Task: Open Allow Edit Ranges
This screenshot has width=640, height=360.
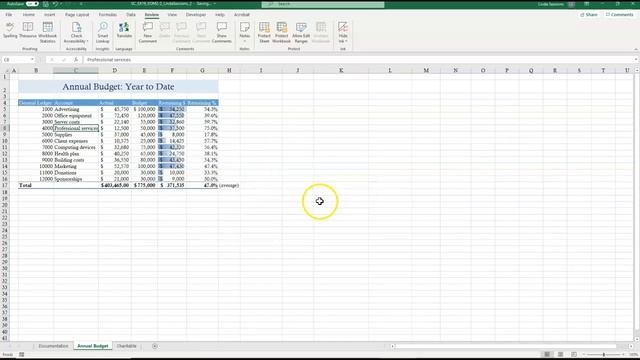Action: point(301,32)
